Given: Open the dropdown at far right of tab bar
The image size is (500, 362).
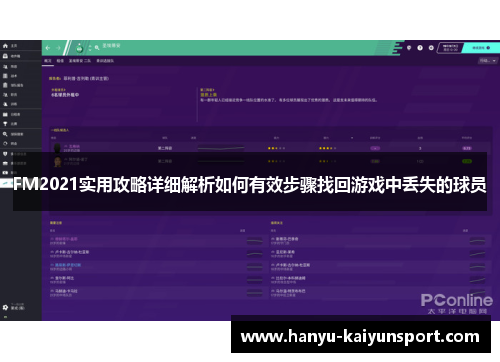Looking at the screenshot, I should click(x=488, y=61).
